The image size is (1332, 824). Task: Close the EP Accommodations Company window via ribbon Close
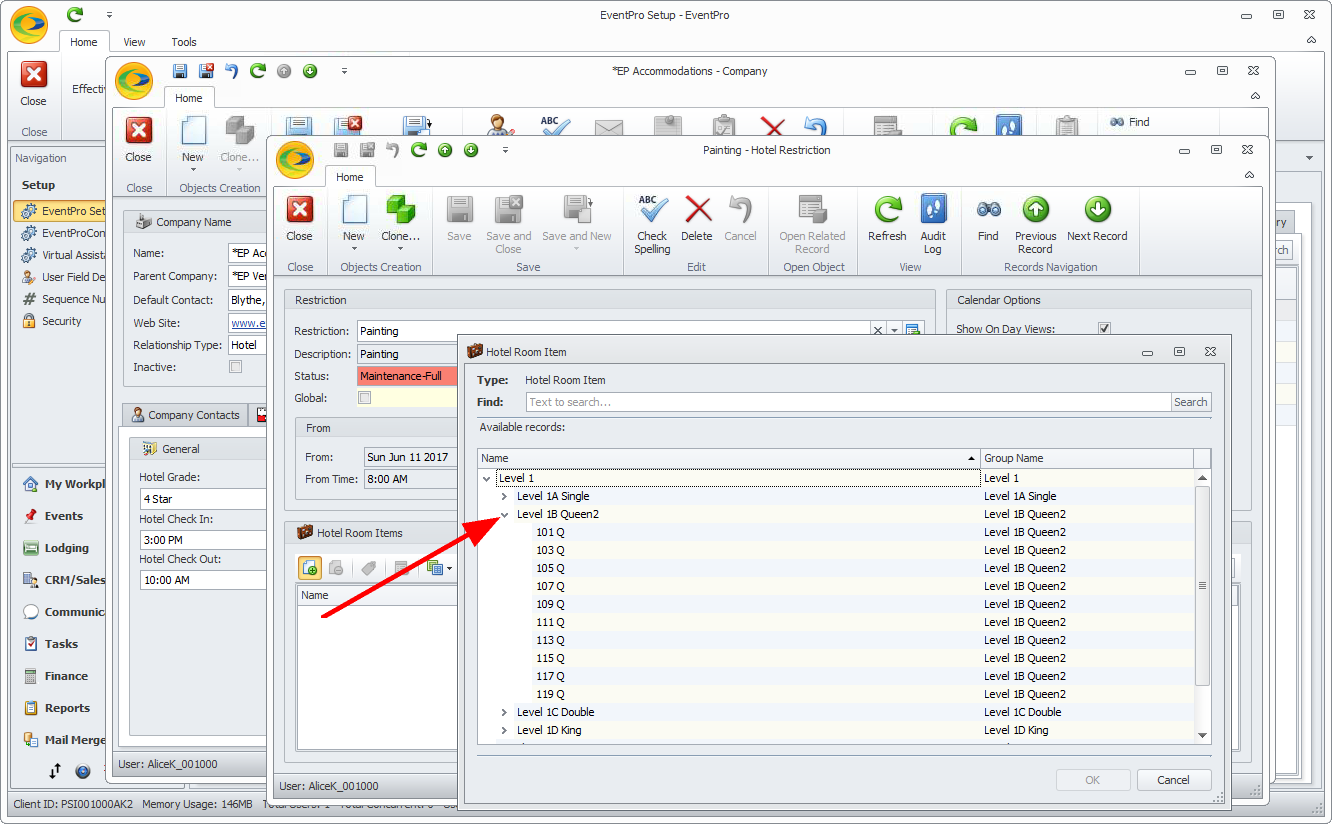point(139,140)
